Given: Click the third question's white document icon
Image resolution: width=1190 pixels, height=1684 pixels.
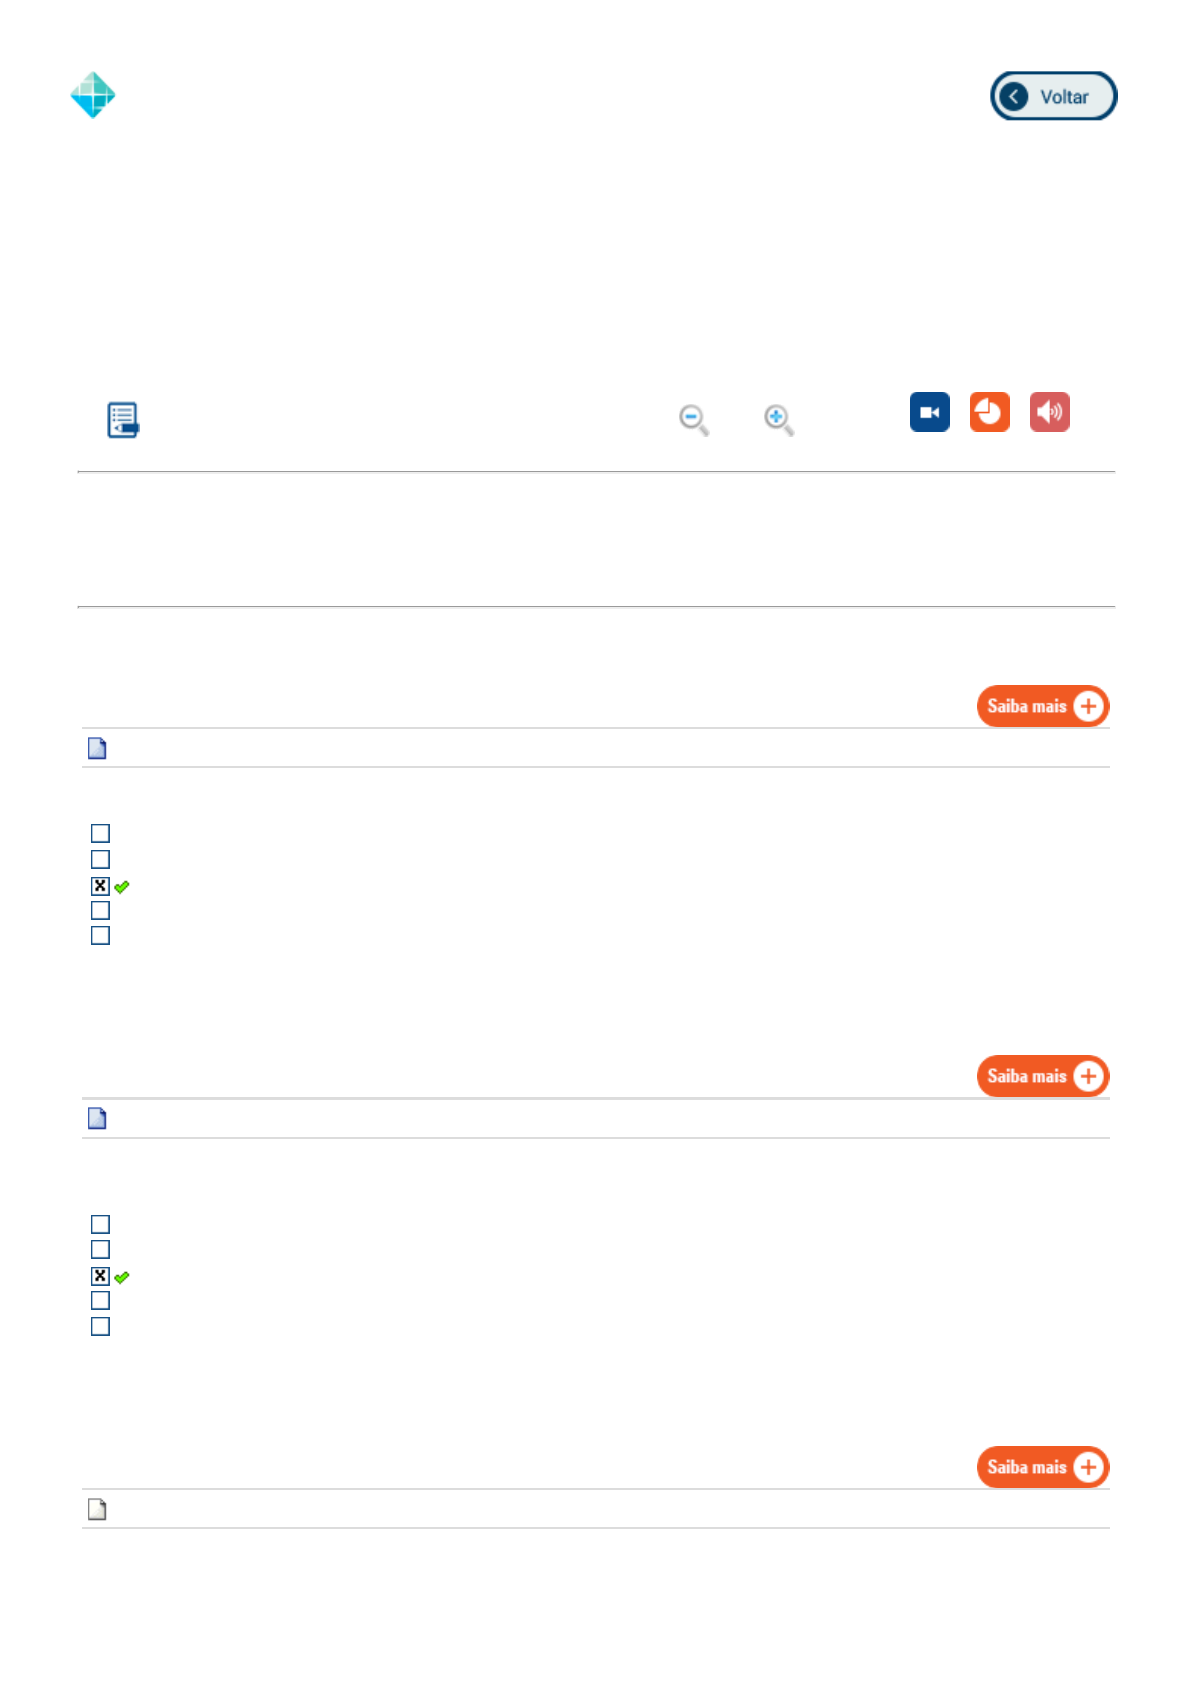Looking at the screenshot, I should click(97, 1509).
